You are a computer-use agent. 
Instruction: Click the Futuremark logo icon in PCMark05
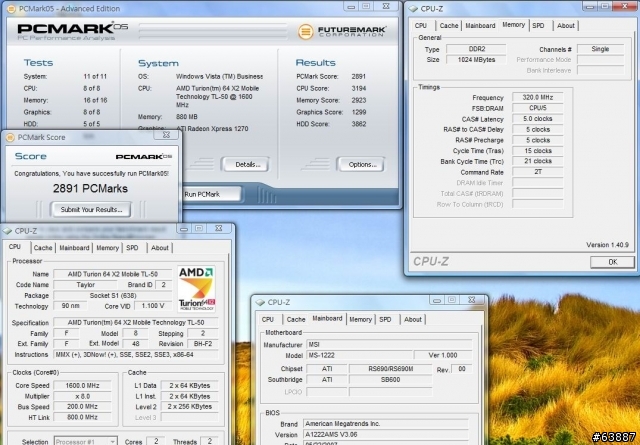[305, 31]
